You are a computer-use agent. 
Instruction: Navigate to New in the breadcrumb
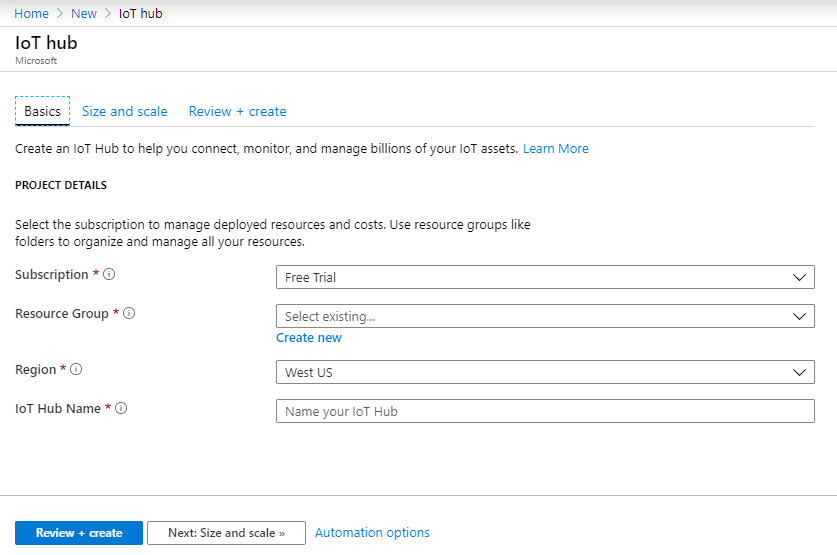(84, 13)
